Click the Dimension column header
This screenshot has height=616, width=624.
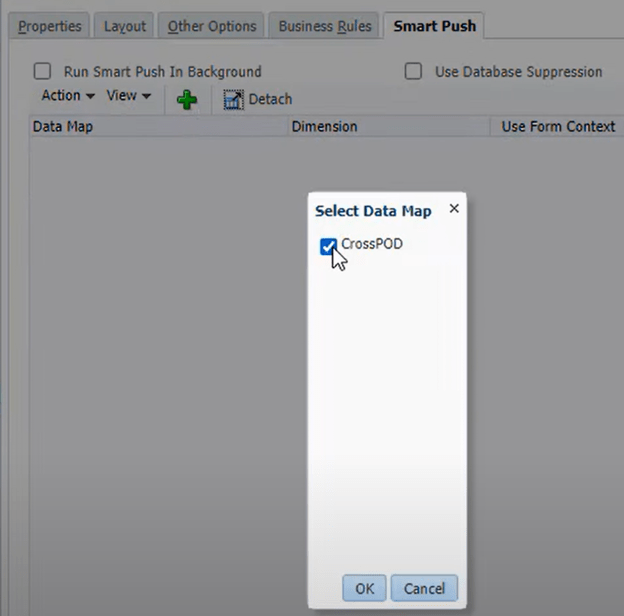coord(389,127)
